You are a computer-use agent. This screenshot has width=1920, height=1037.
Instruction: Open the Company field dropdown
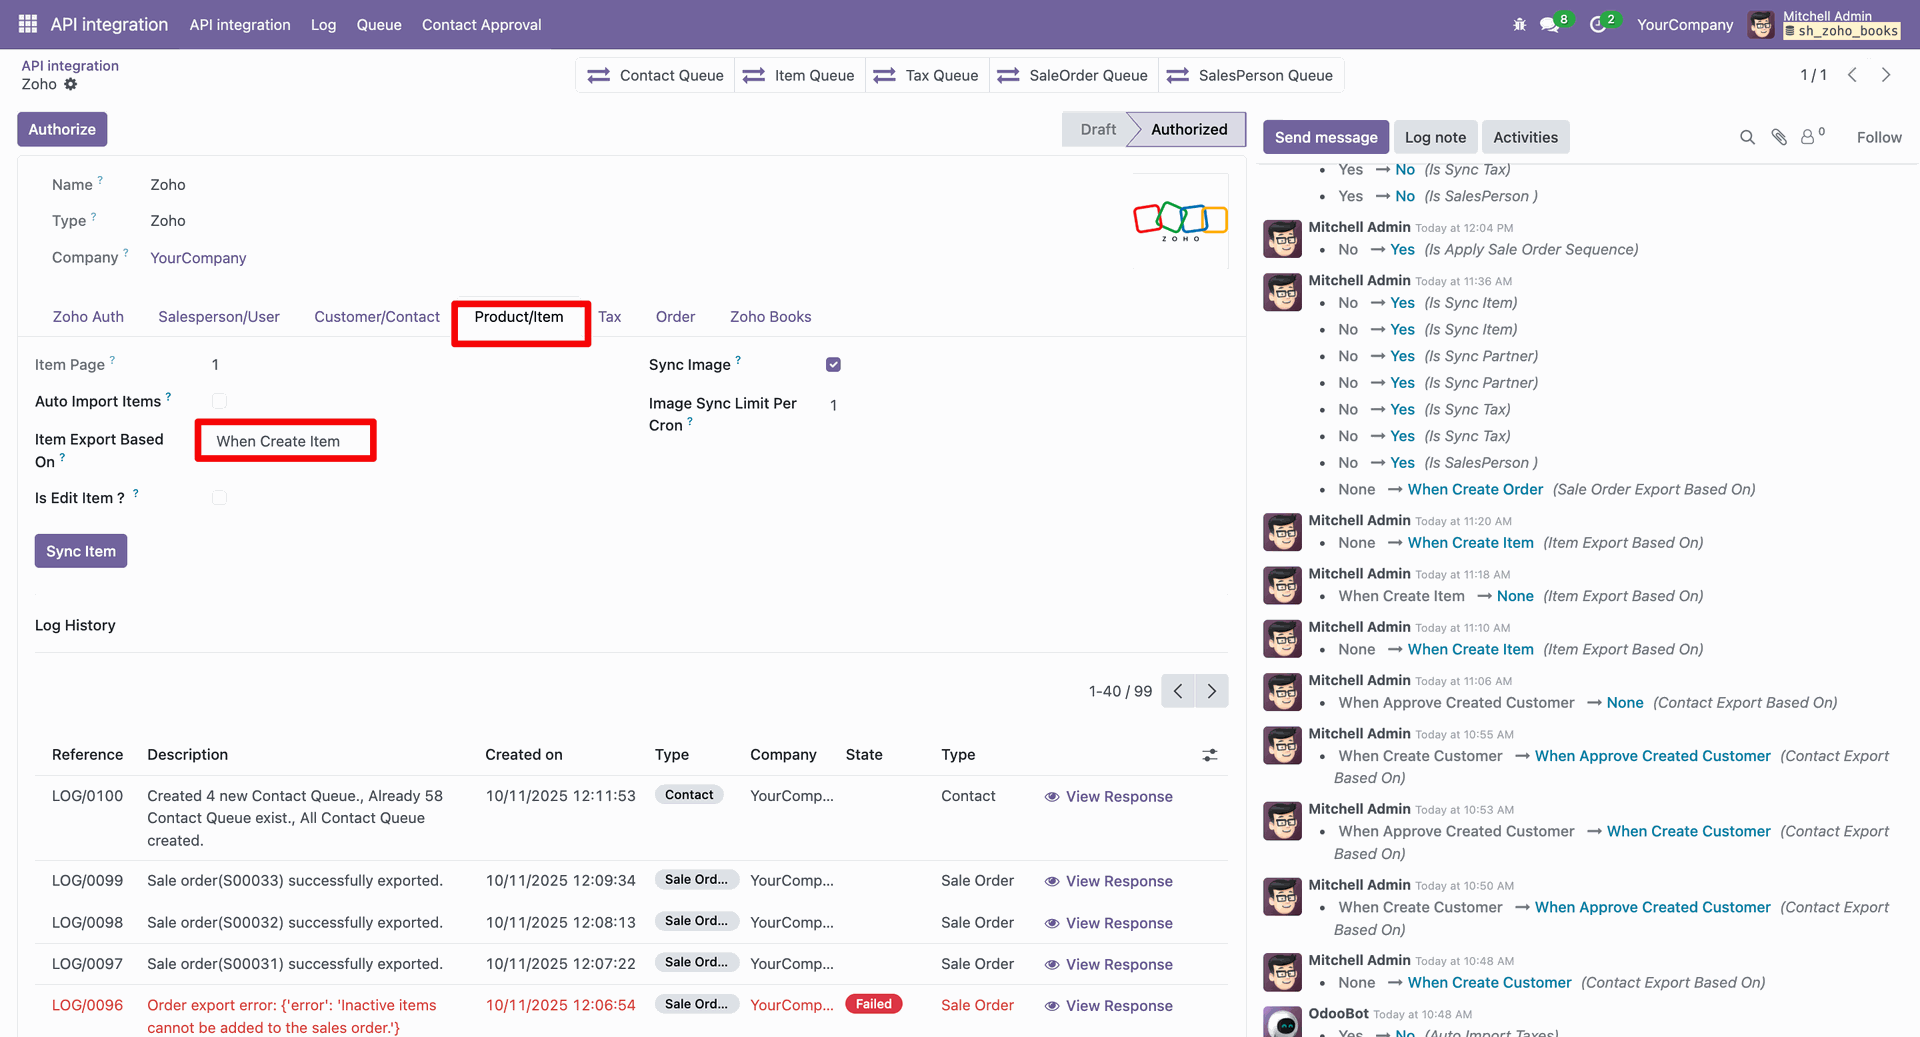pyautogui.click(x=198, y=258)
